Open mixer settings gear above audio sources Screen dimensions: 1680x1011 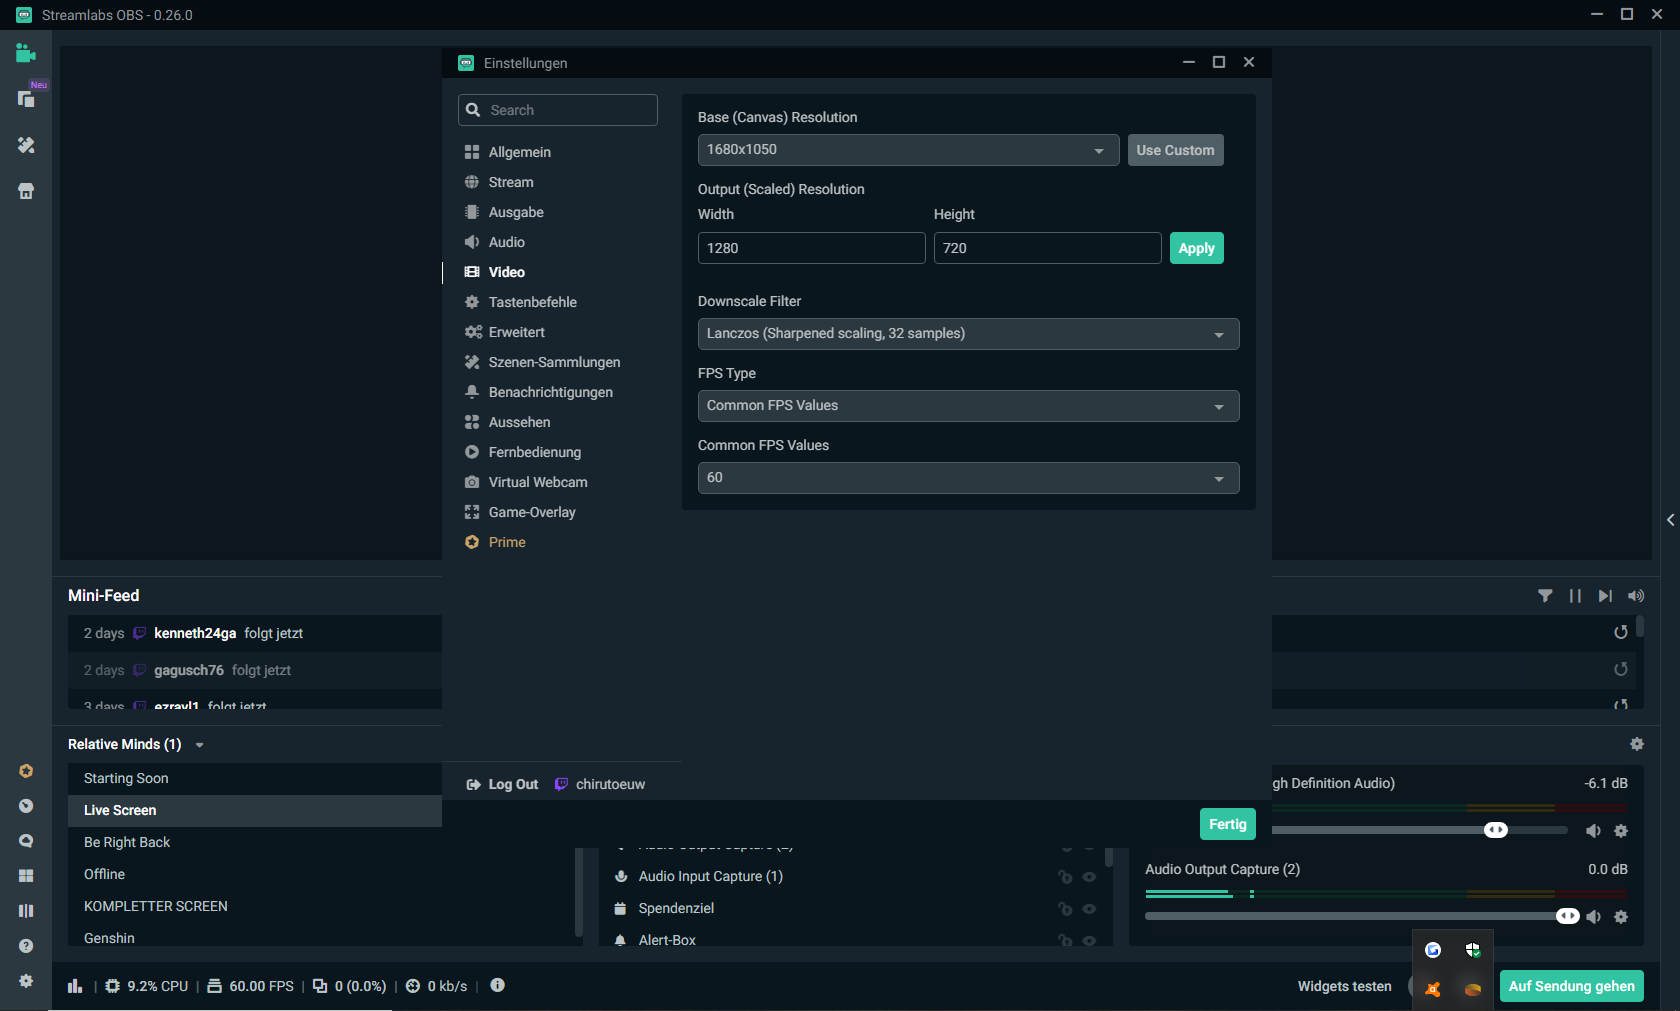[1637, 744]
